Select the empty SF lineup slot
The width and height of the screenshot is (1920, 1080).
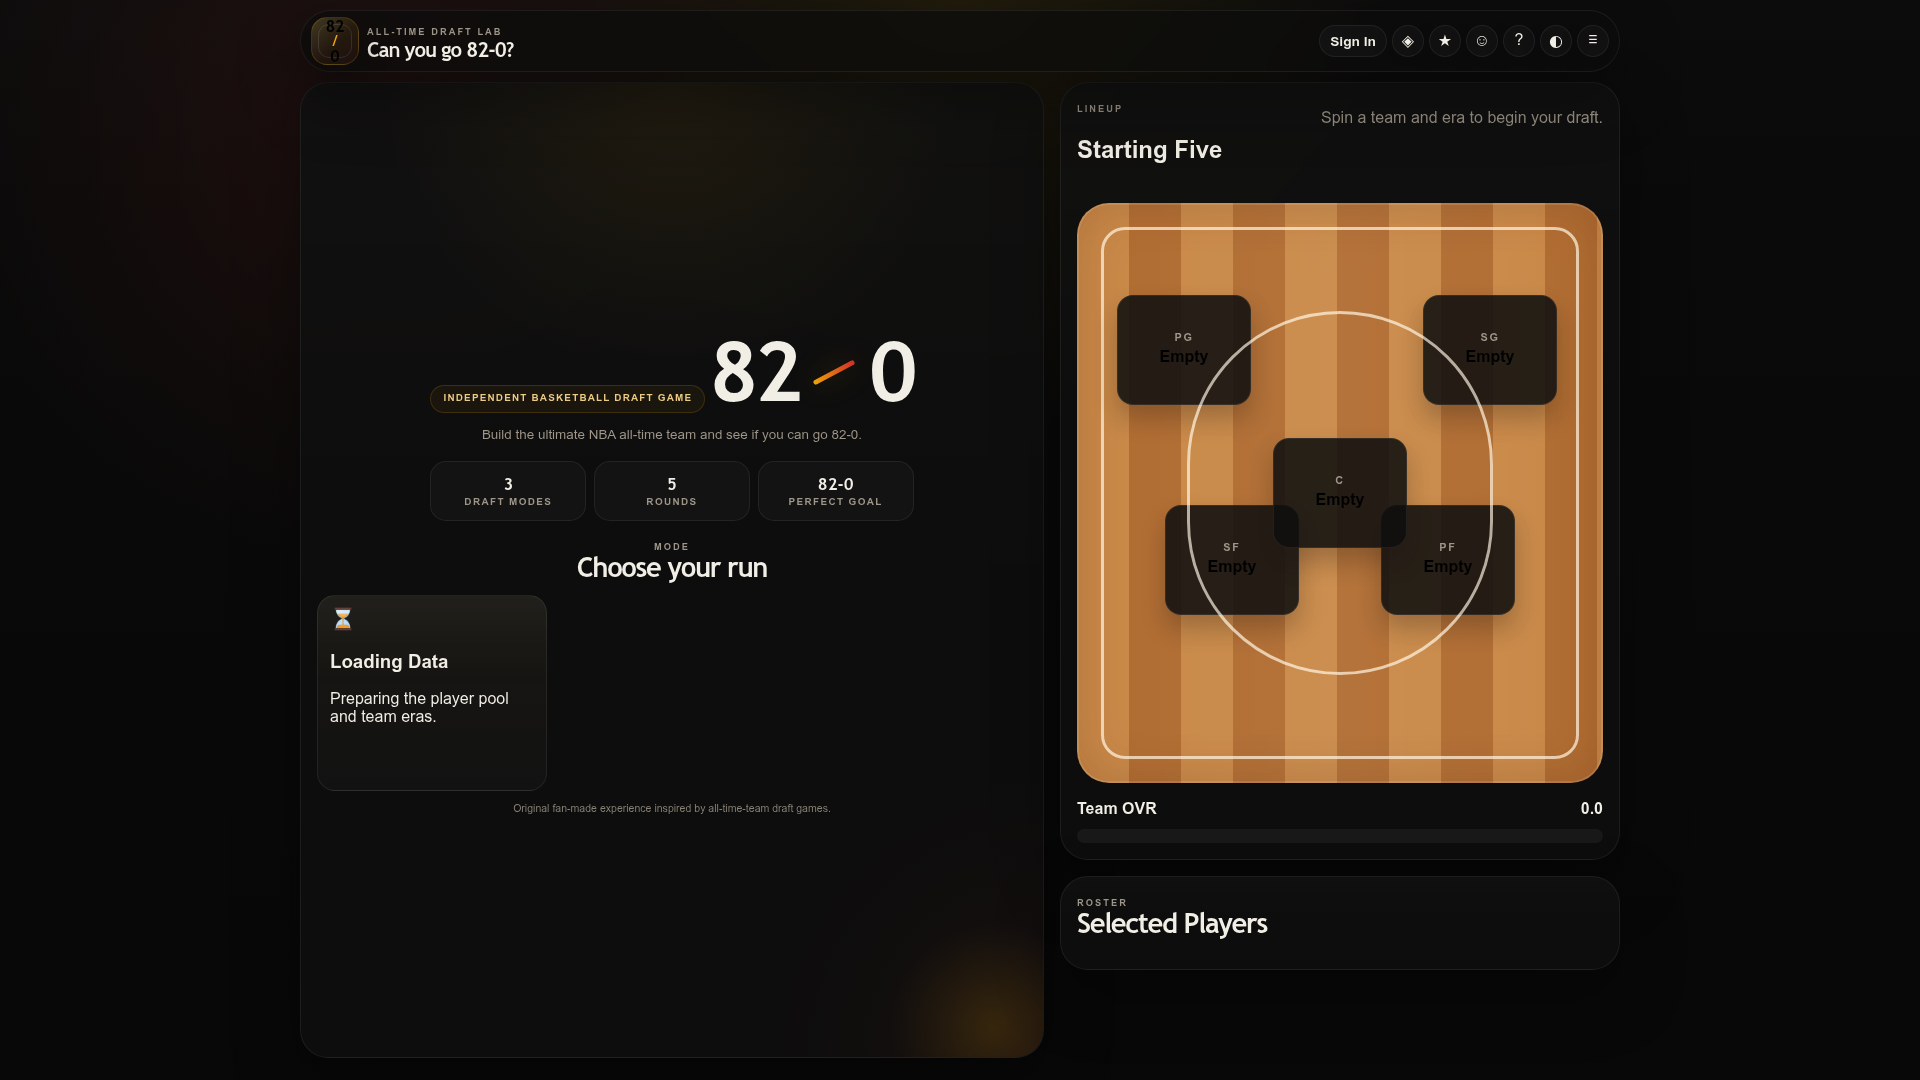pyautogui.click(x=1232, y=560)
